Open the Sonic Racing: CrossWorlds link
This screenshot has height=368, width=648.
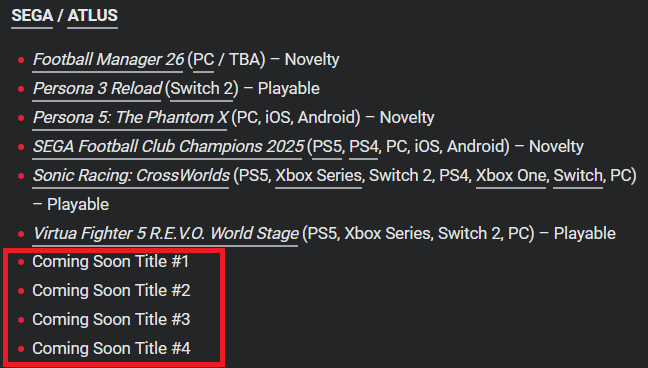[x=131, y=175]
